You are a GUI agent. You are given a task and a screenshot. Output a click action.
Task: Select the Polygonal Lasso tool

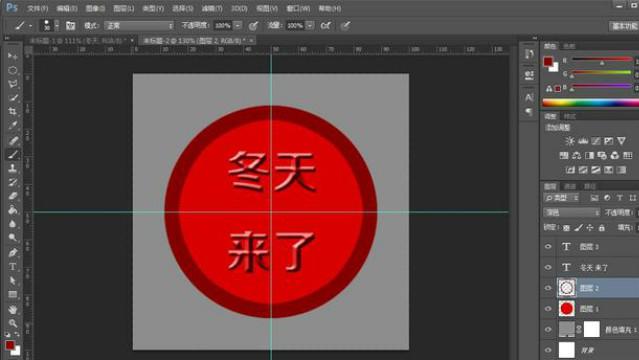pyautogui.click(x=13, y=84)
